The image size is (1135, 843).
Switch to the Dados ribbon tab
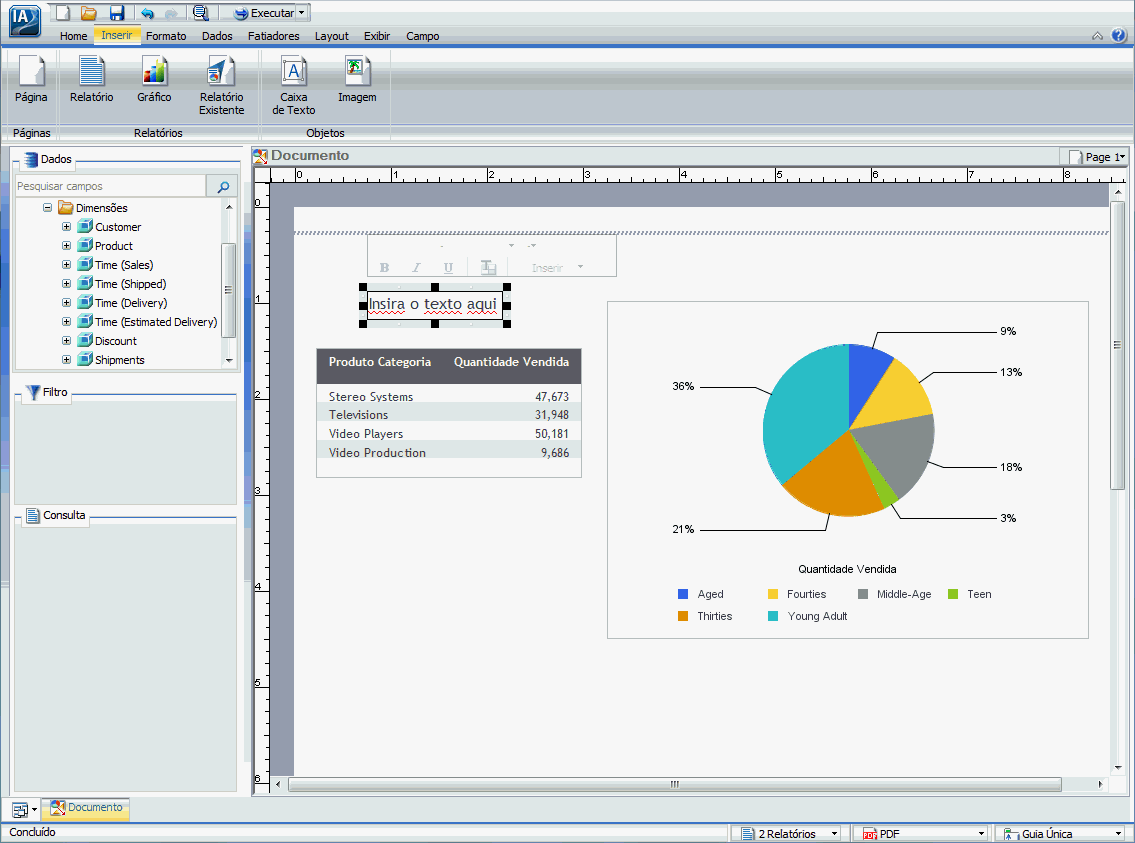[217, 35]
